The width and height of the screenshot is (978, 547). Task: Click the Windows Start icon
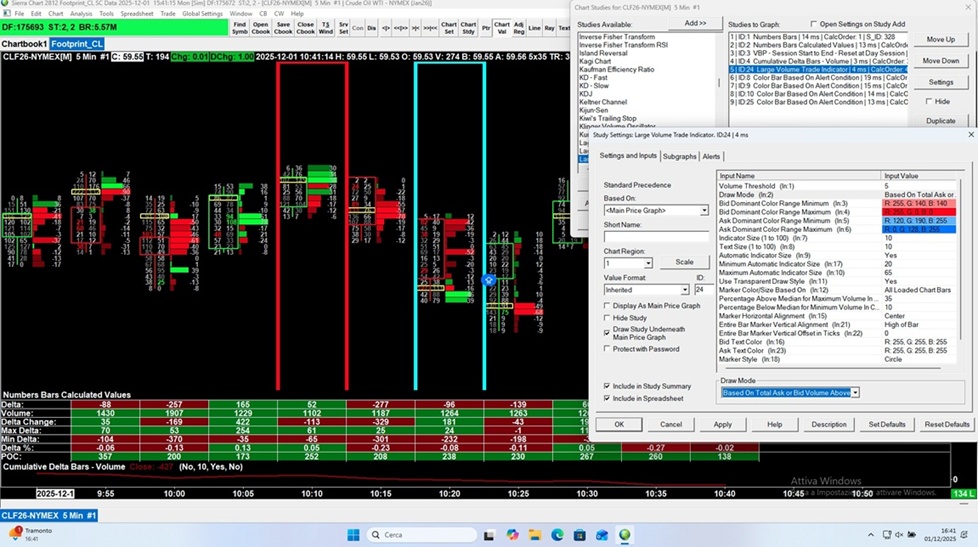[x=354, y=535]
